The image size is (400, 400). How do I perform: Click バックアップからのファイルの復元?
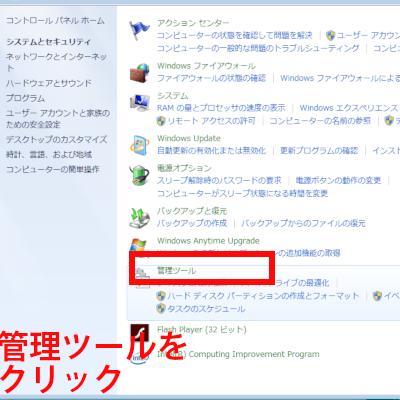pyautogui.click(x=303, y=223)
